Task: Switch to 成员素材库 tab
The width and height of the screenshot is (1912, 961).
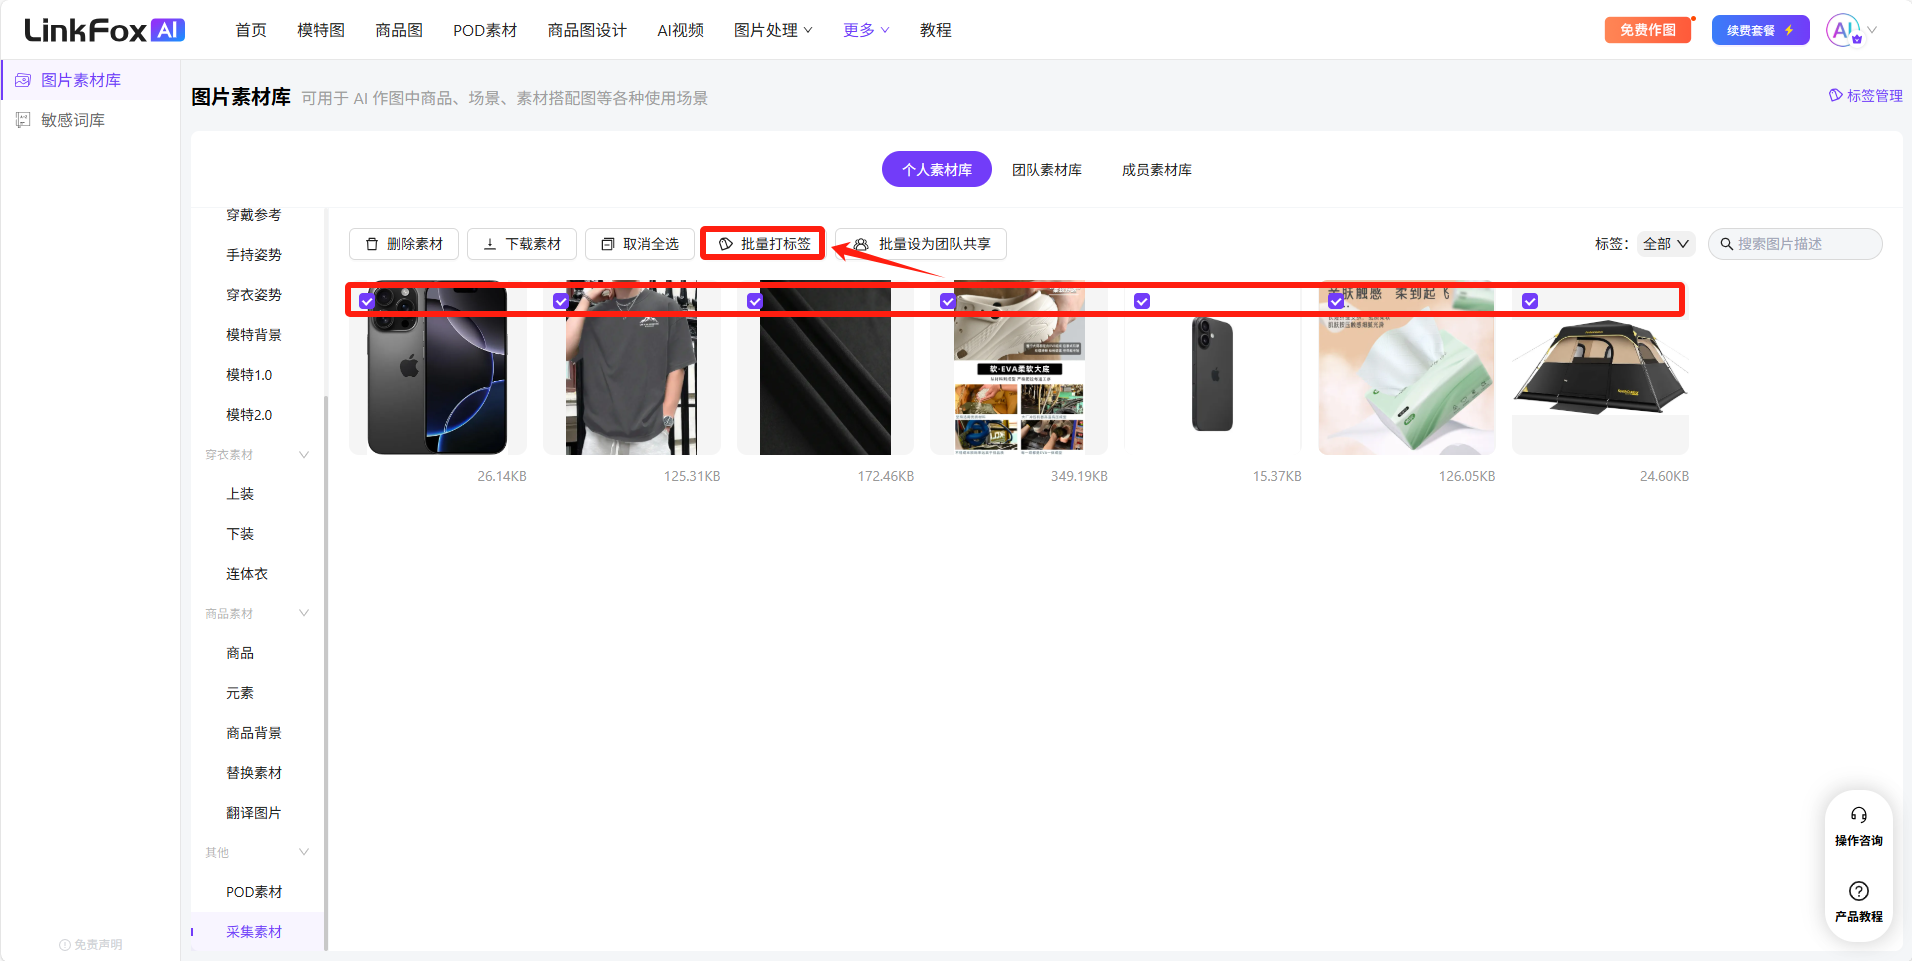Action: [1157, 169]
